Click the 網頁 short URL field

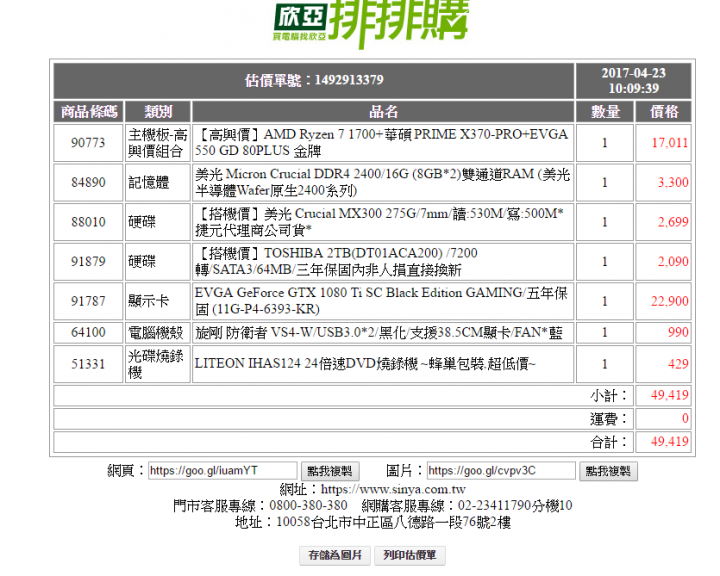pos(223,471)
